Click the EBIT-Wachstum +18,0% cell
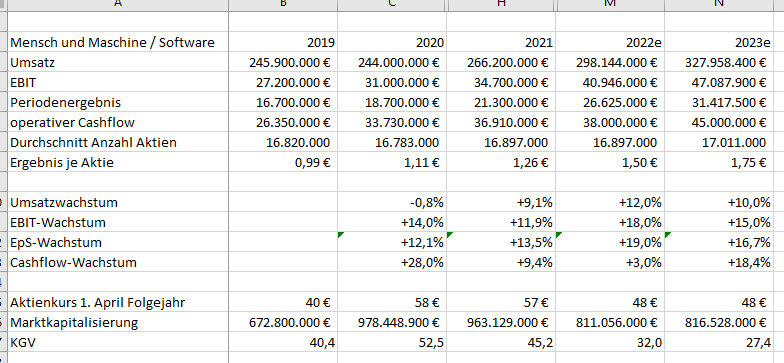This screenshot has width=784, height=363. (610, 222)
